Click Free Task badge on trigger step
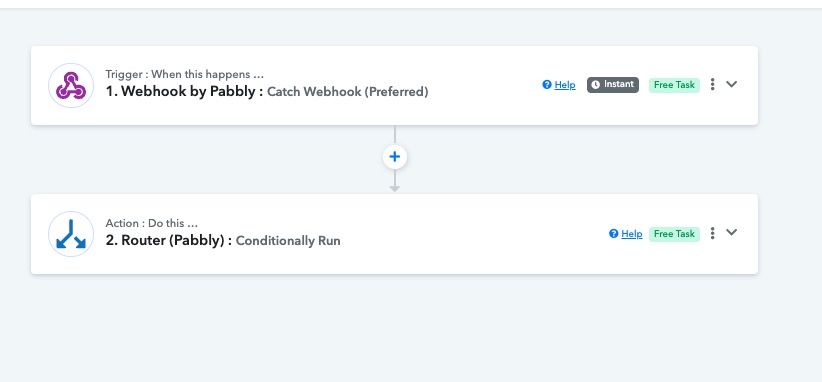This screenshot has width=822, height=382. pyautogui.click(x=674, y=85)
